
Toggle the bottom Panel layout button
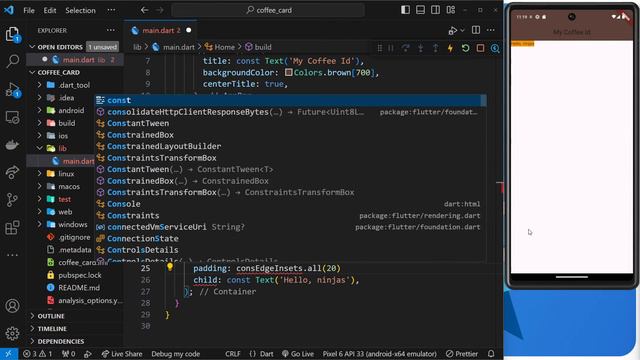pos(420,10)
